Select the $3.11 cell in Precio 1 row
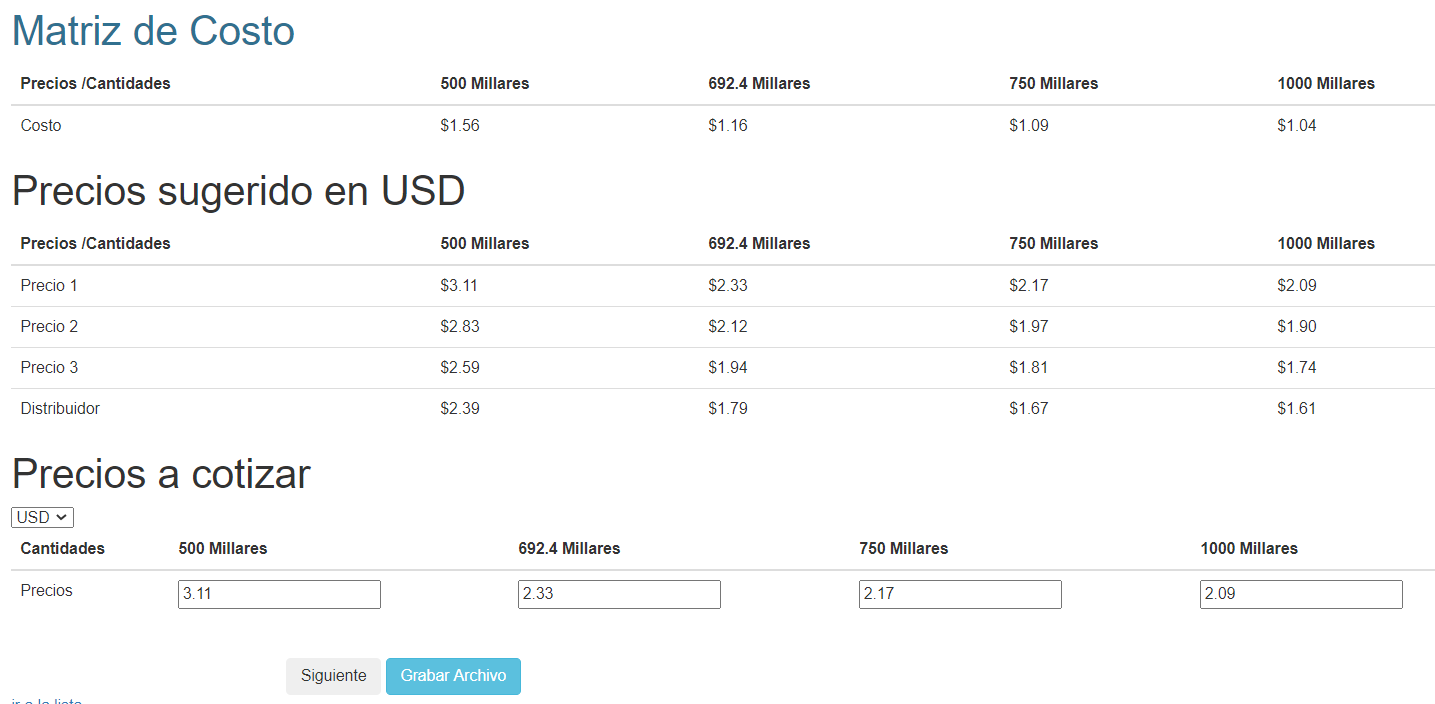This screenshot has height=704, width=1435. click(x=459, y=286)
